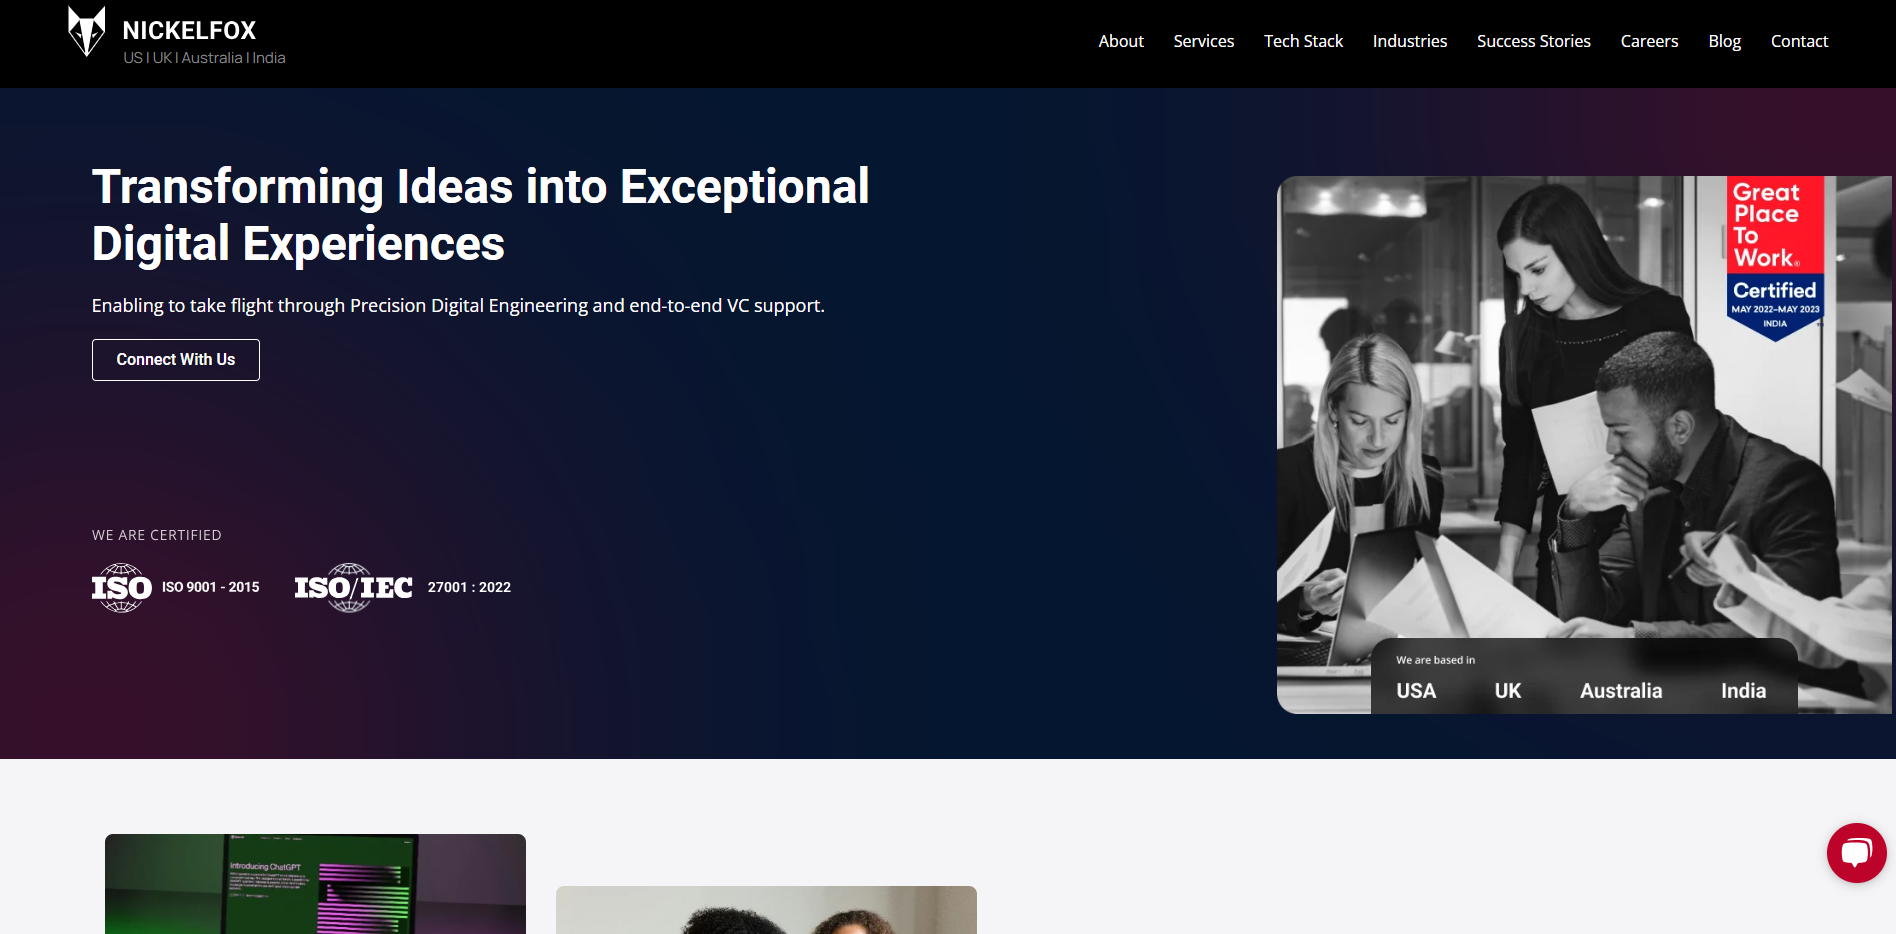Click the Connect With Us button
This screenshot has width=1896, height=934.
coord(176,360)
